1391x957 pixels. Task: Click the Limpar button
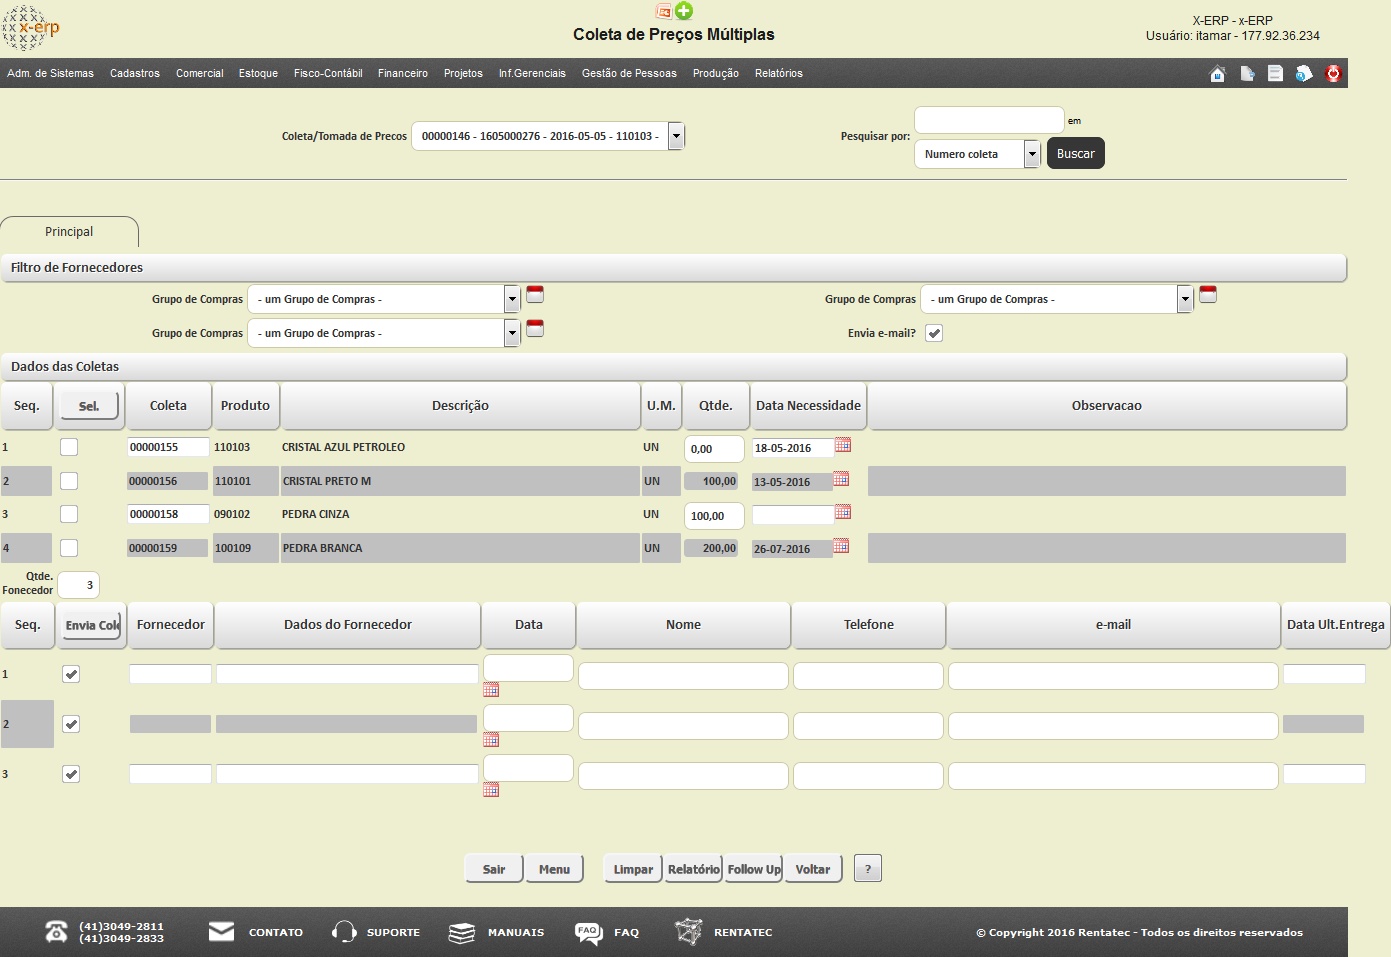633,869
